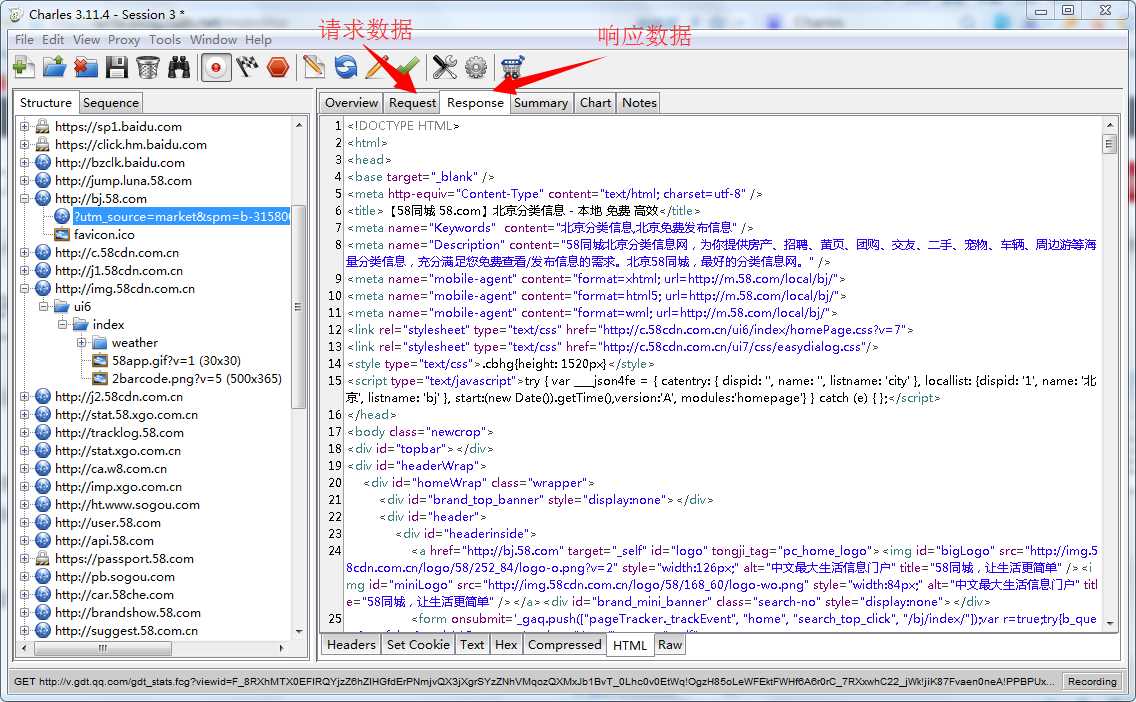Show the Raw sub-tab
This screenshot has height=702, width=1136.
coord(670,645)
